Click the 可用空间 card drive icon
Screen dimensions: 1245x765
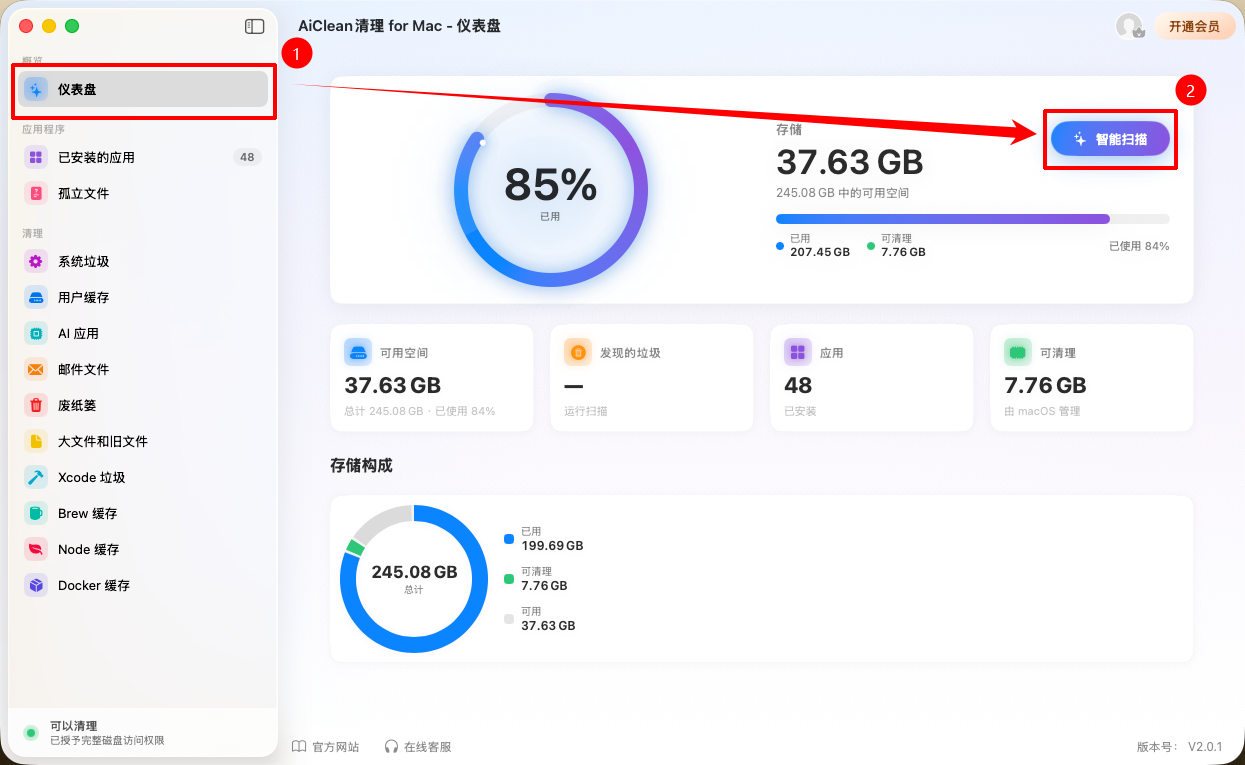coord(358,352)
